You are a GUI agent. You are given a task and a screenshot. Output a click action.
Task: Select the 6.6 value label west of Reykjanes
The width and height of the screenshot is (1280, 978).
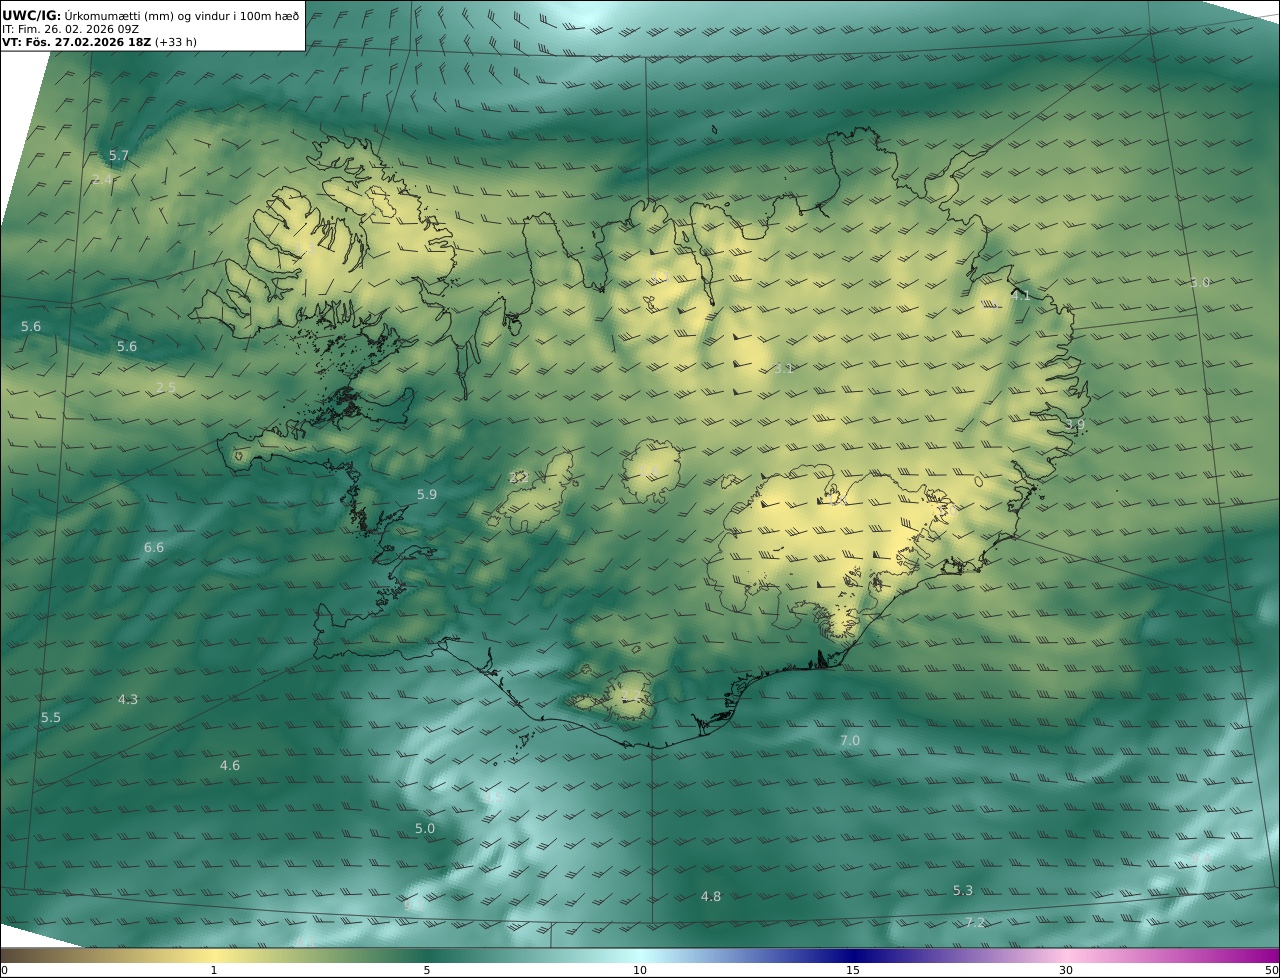coord(153,547)
